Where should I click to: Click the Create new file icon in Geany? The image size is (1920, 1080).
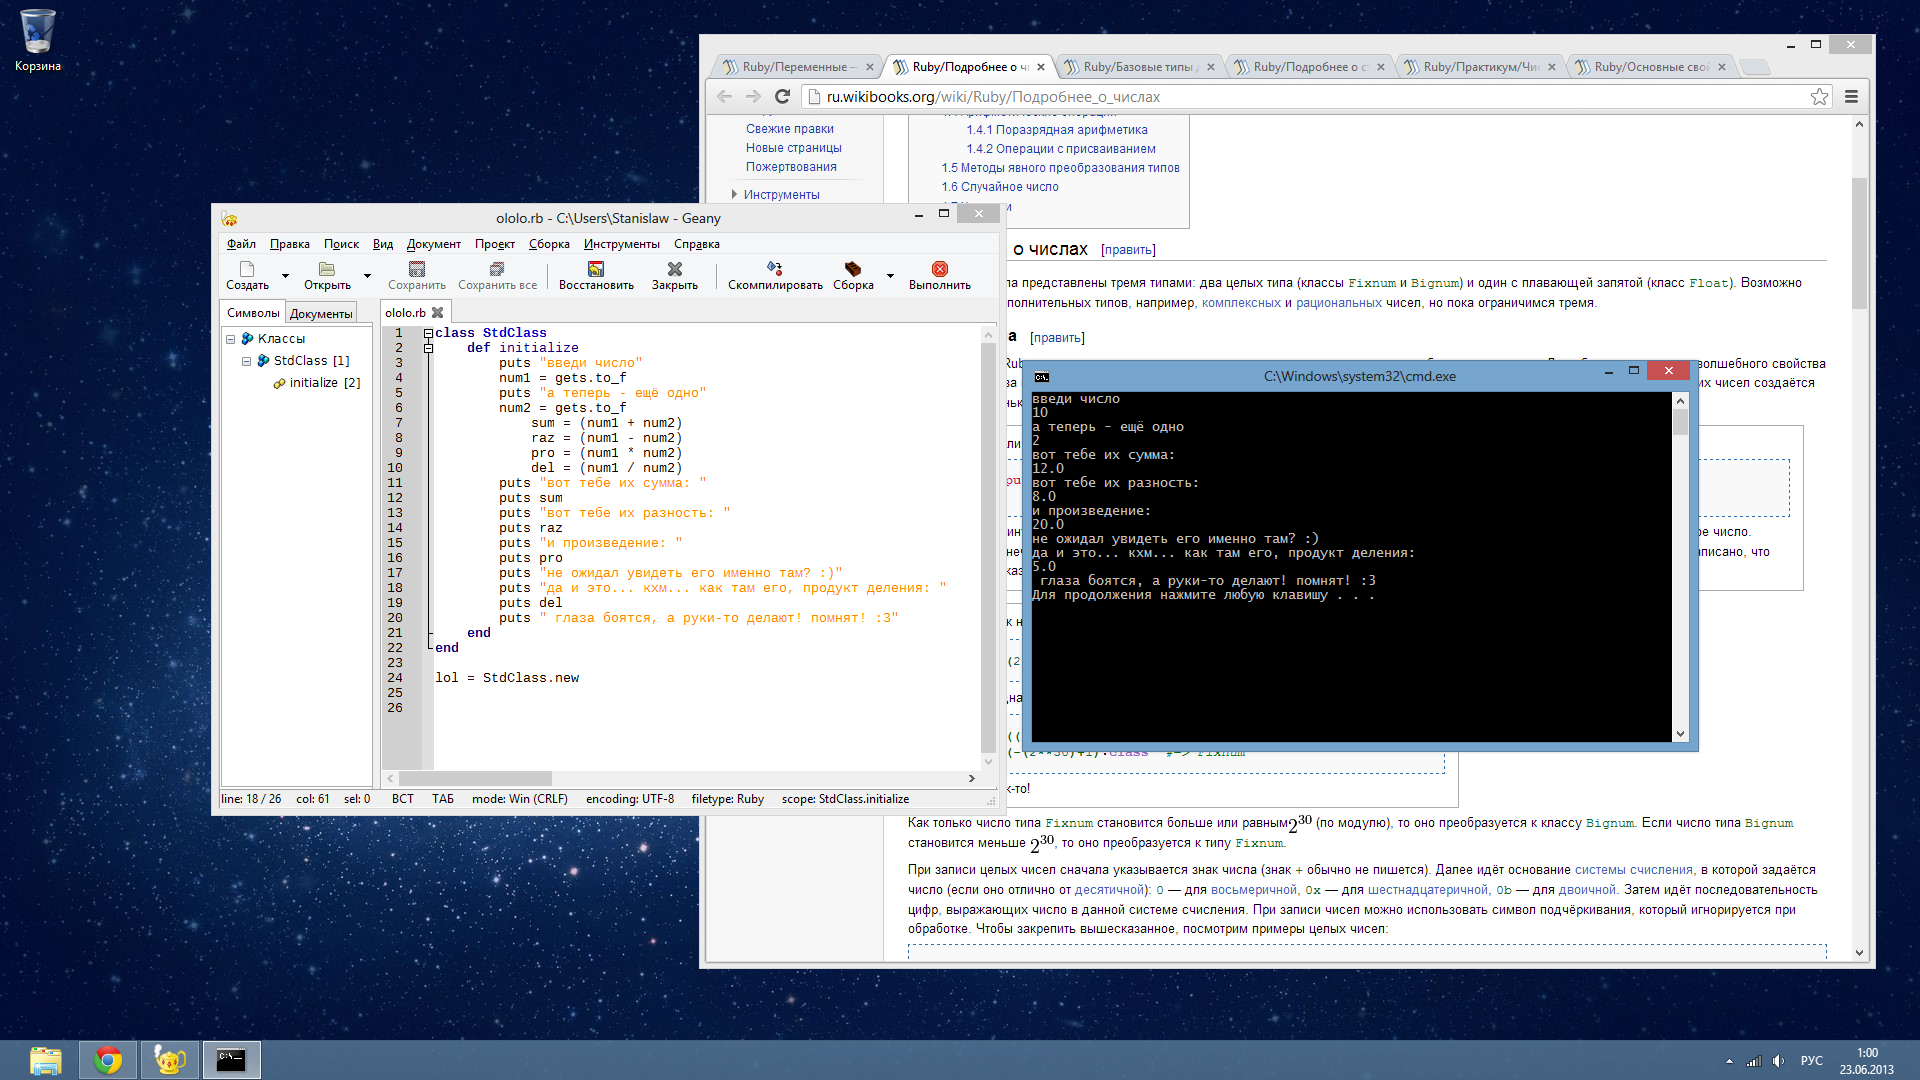click(x=247, y=269)
